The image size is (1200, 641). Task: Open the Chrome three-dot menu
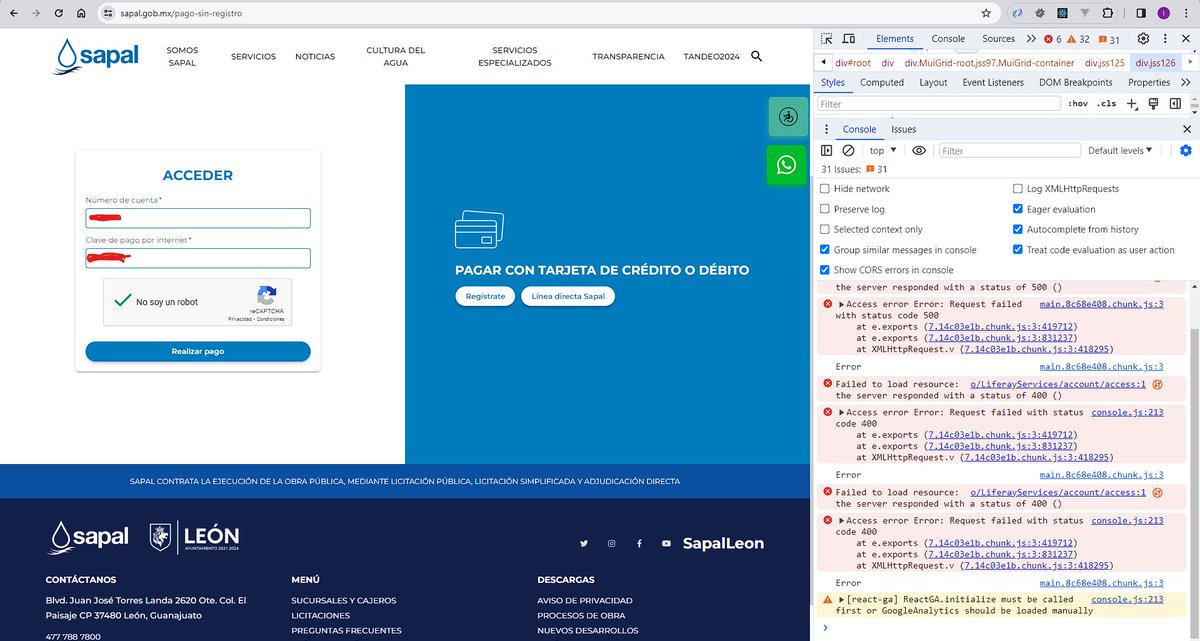1188,14
